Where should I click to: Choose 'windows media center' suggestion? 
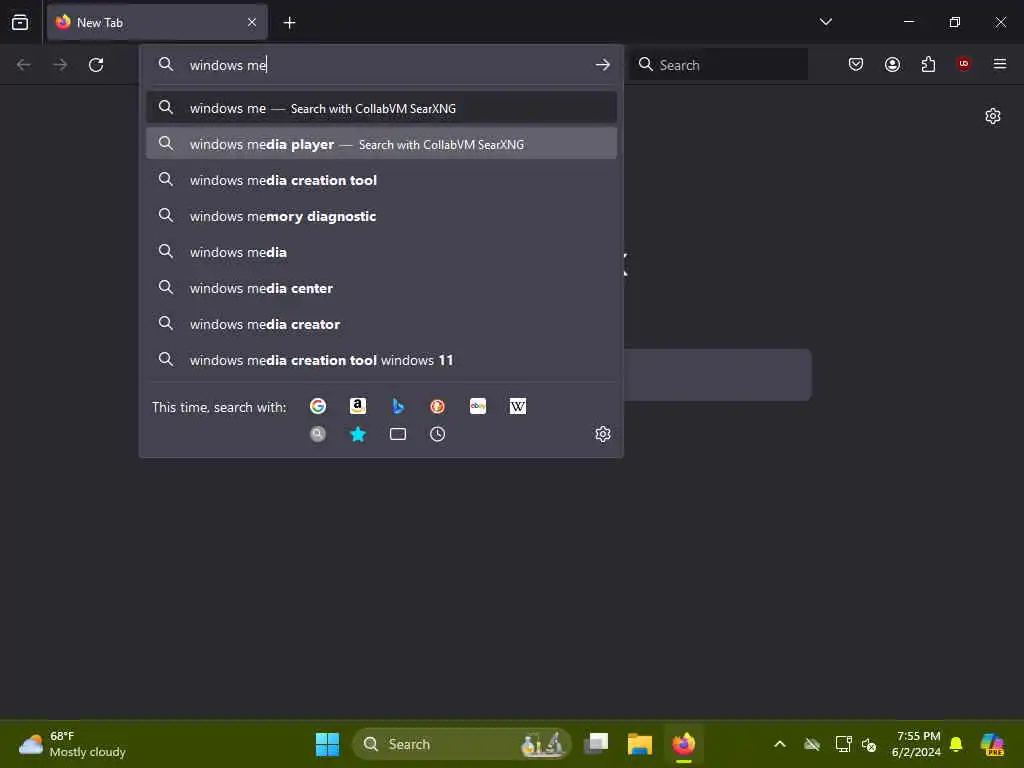click(381, 287)
